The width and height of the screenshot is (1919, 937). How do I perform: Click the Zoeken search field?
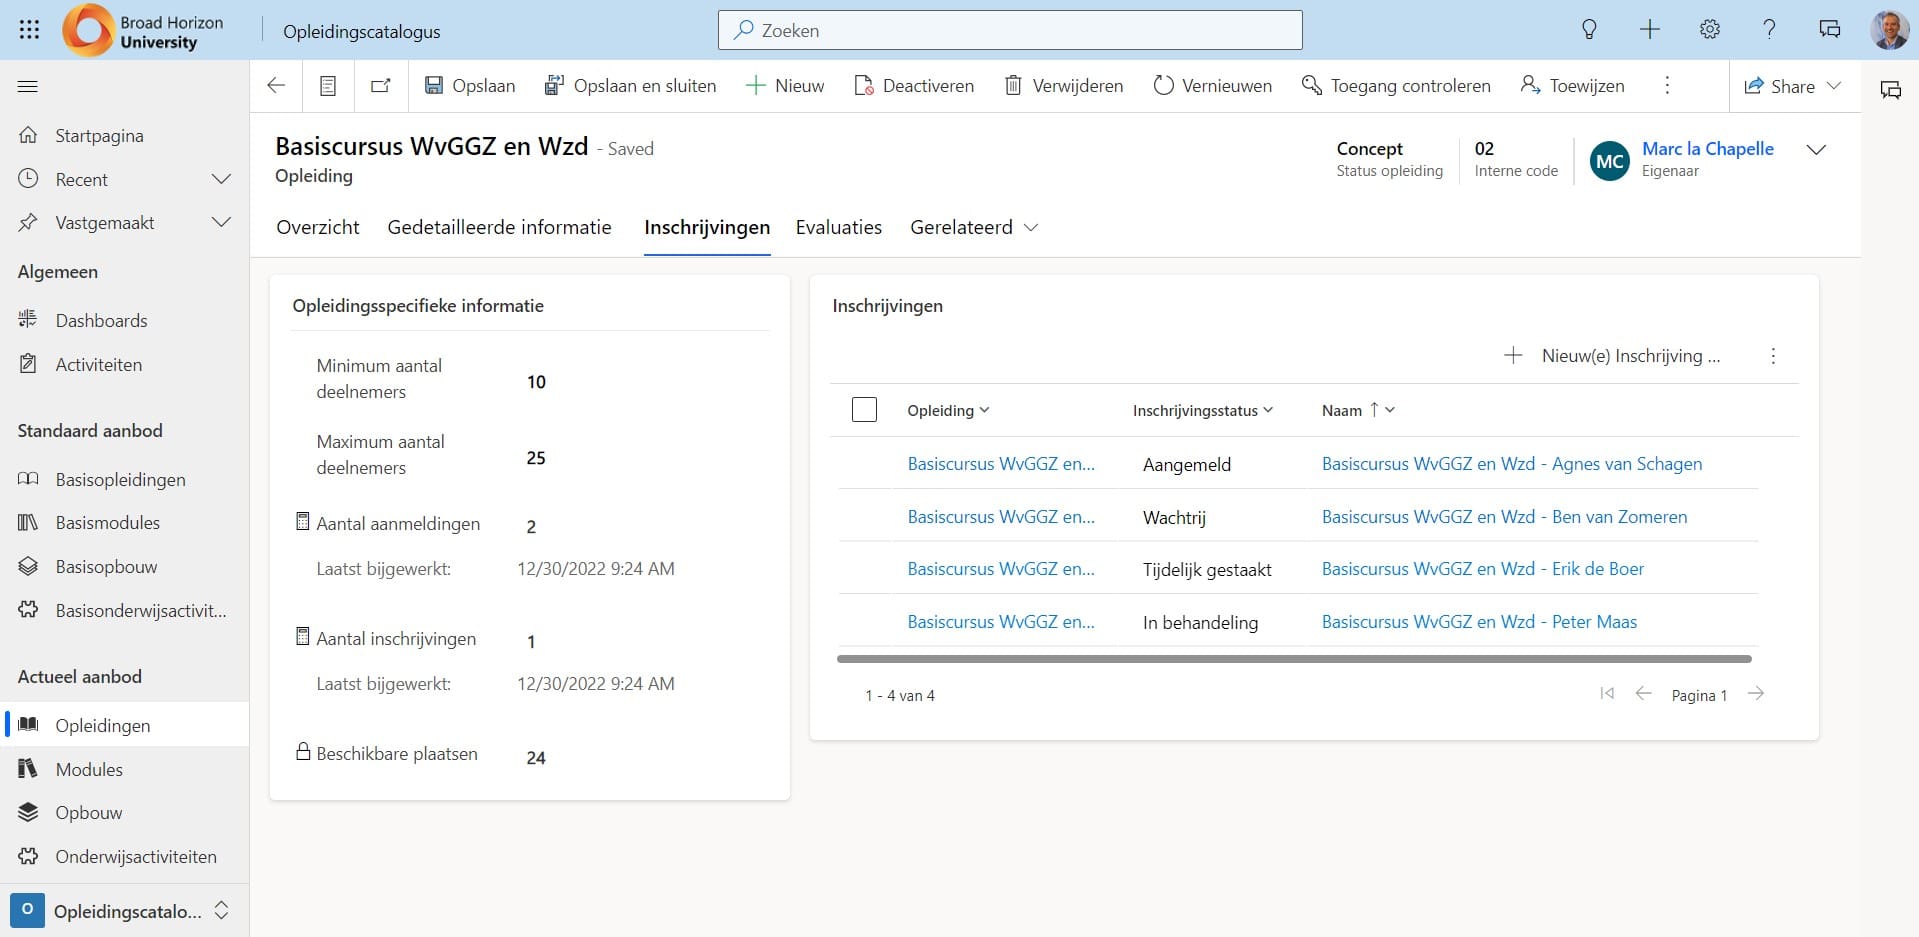coord(1010,30)
